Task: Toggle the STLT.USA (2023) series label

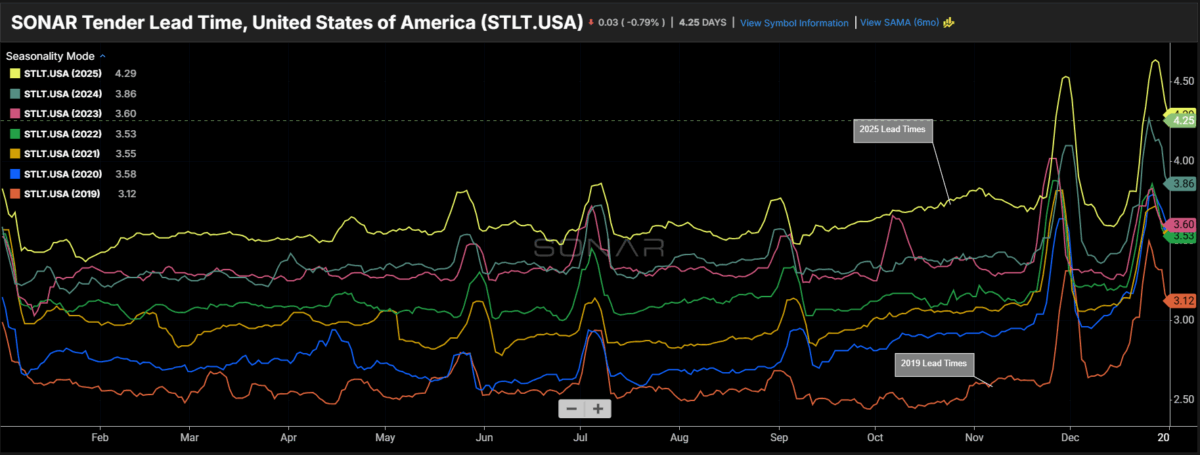Action: (64, 114)
